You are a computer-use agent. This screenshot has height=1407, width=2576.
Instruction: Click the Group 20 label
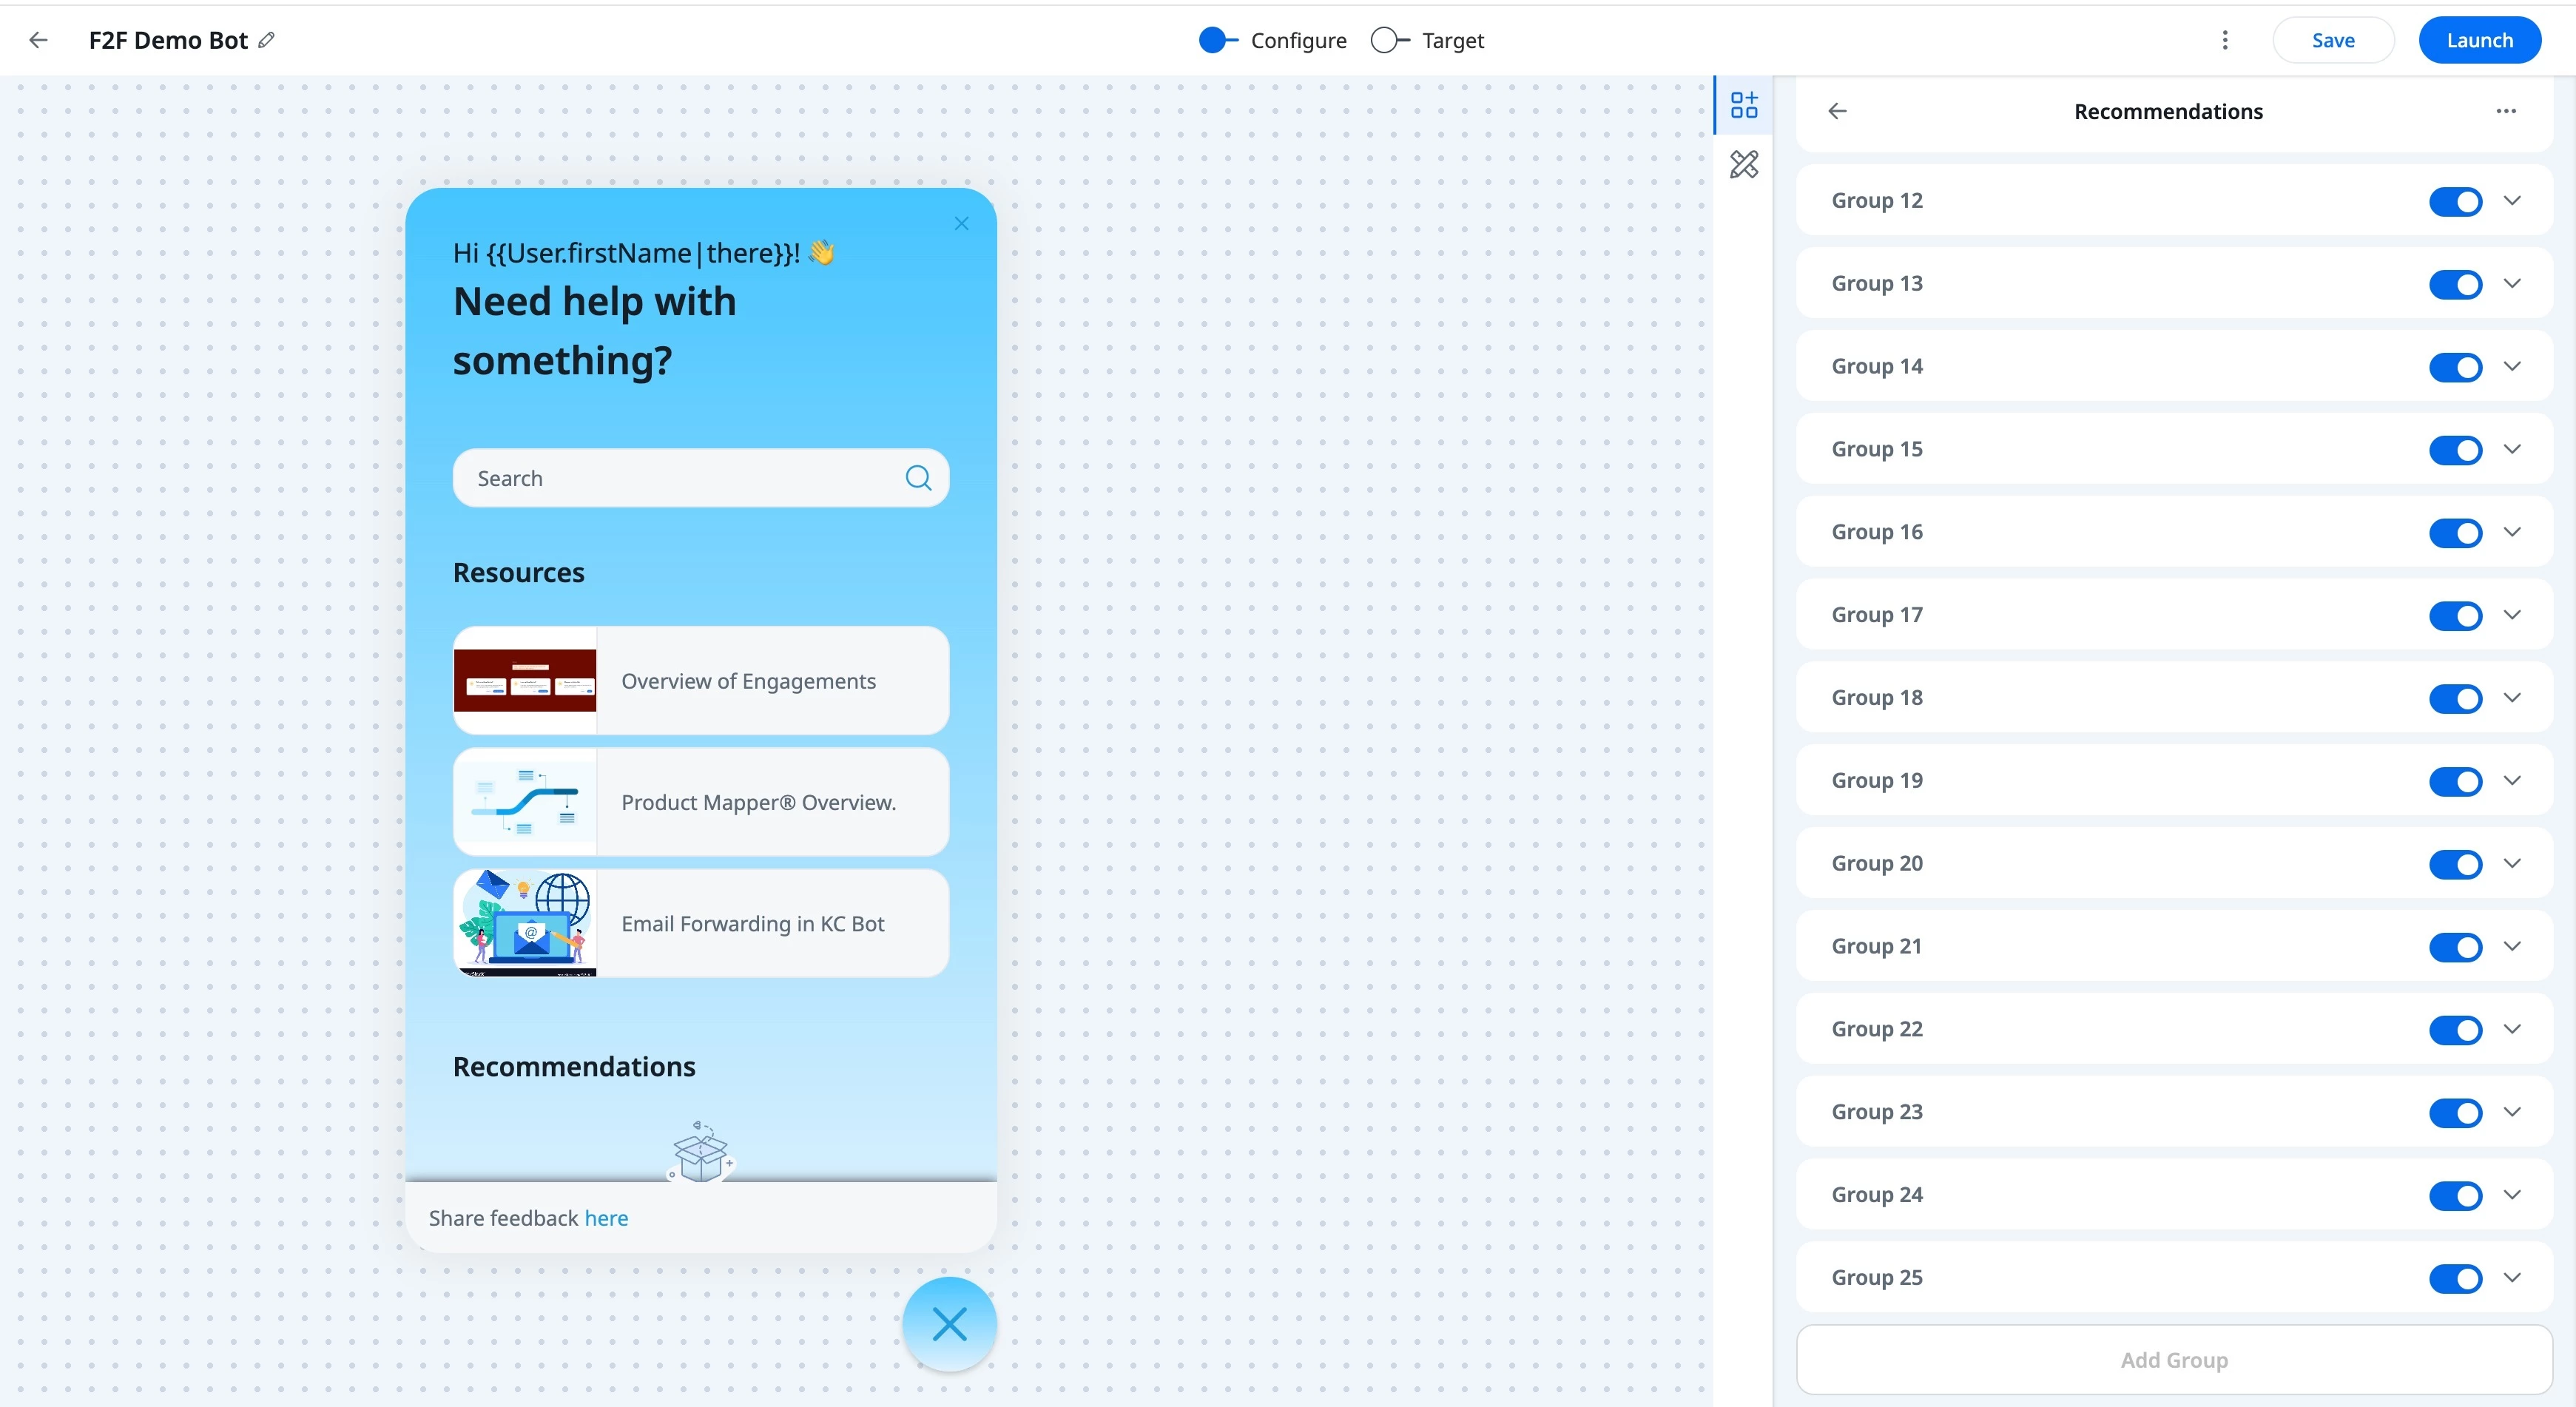tap(1877, 863)
